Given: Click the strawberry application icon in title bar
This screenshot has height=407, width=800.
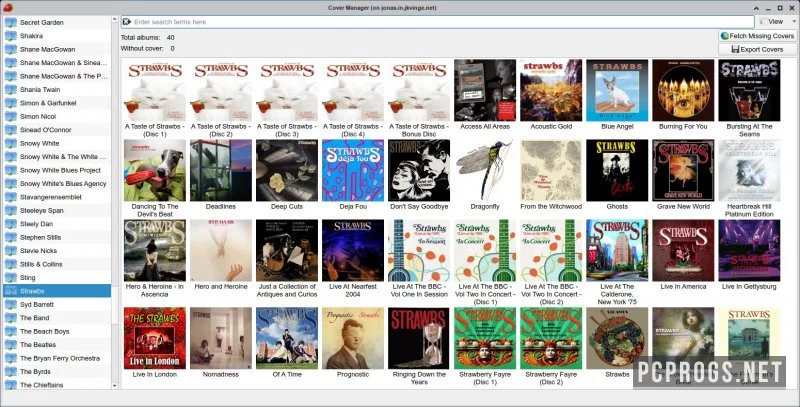Looking at the screenshot, I should [x=7, y=8].
